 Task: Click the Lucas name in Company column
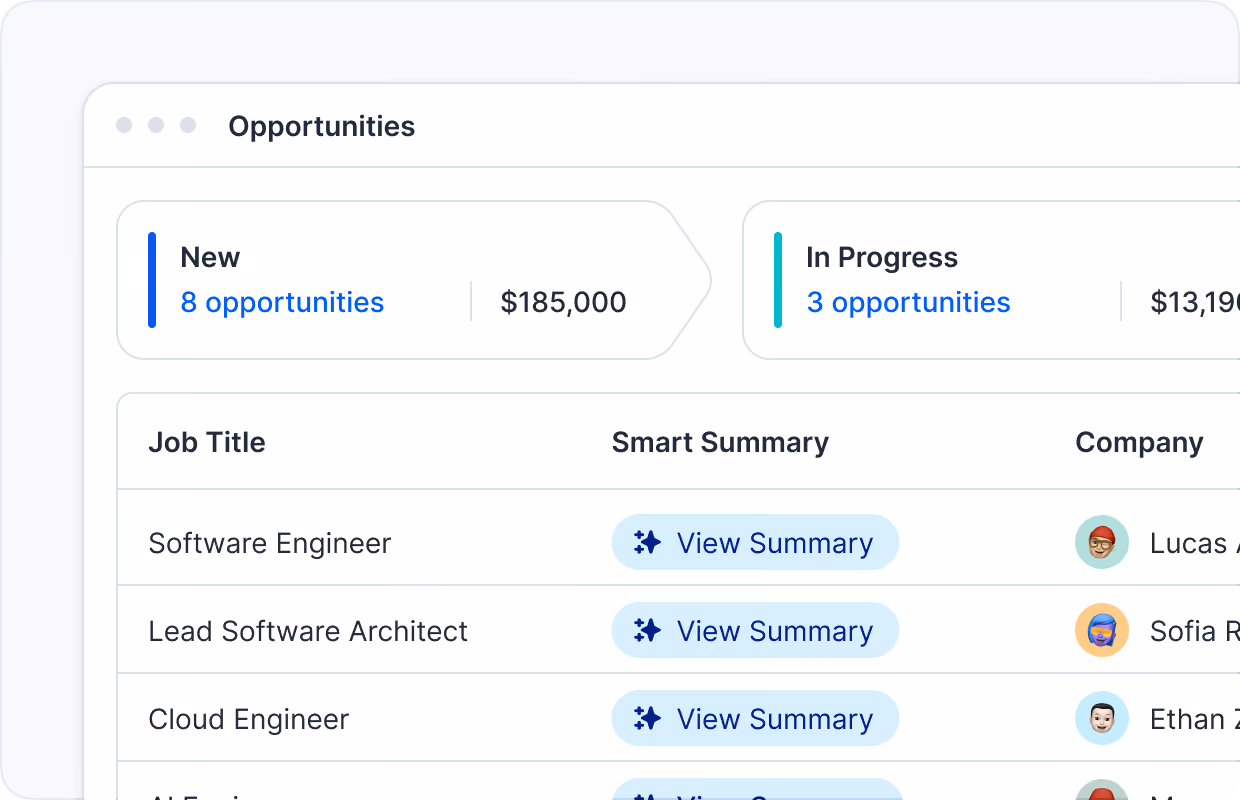pyautogui.click(x=1195, y=543)
